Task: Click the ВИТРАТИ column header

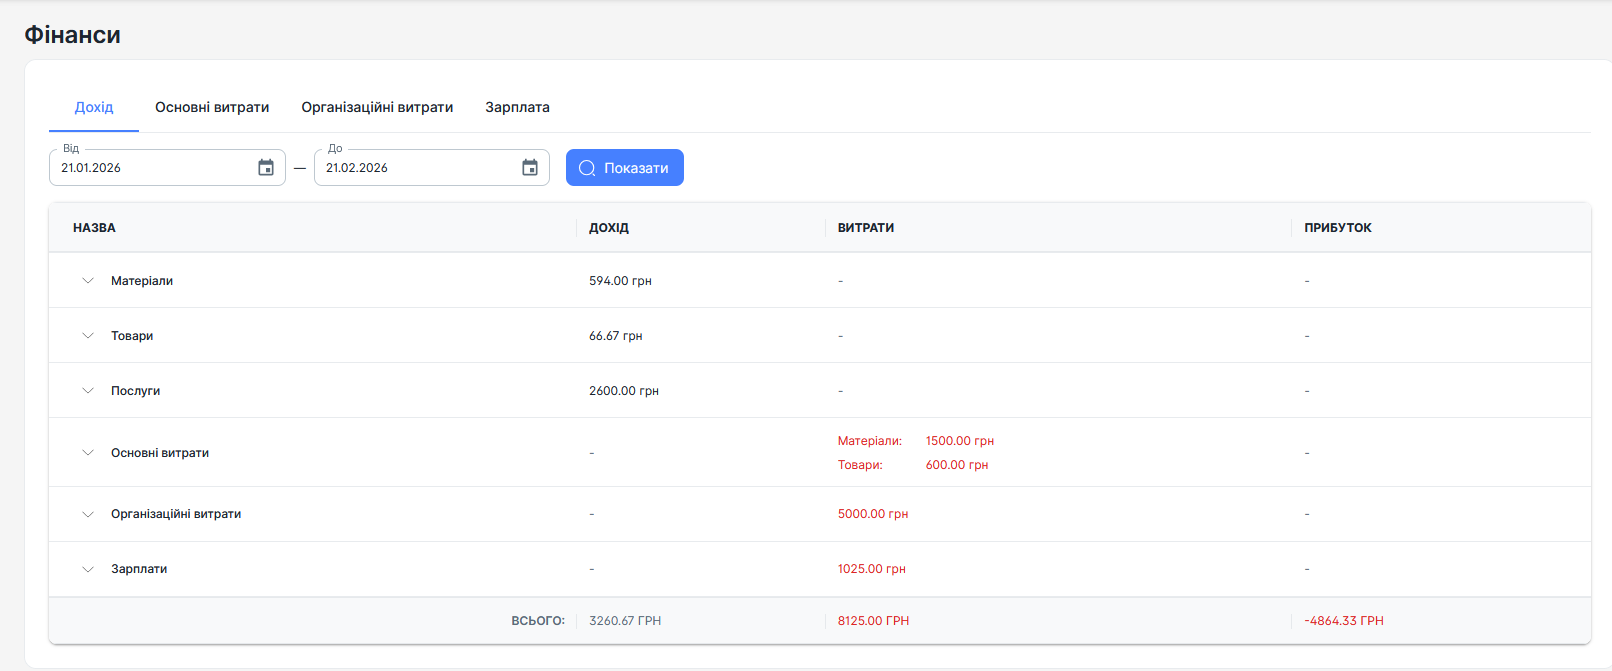Action: click(866, 228)
